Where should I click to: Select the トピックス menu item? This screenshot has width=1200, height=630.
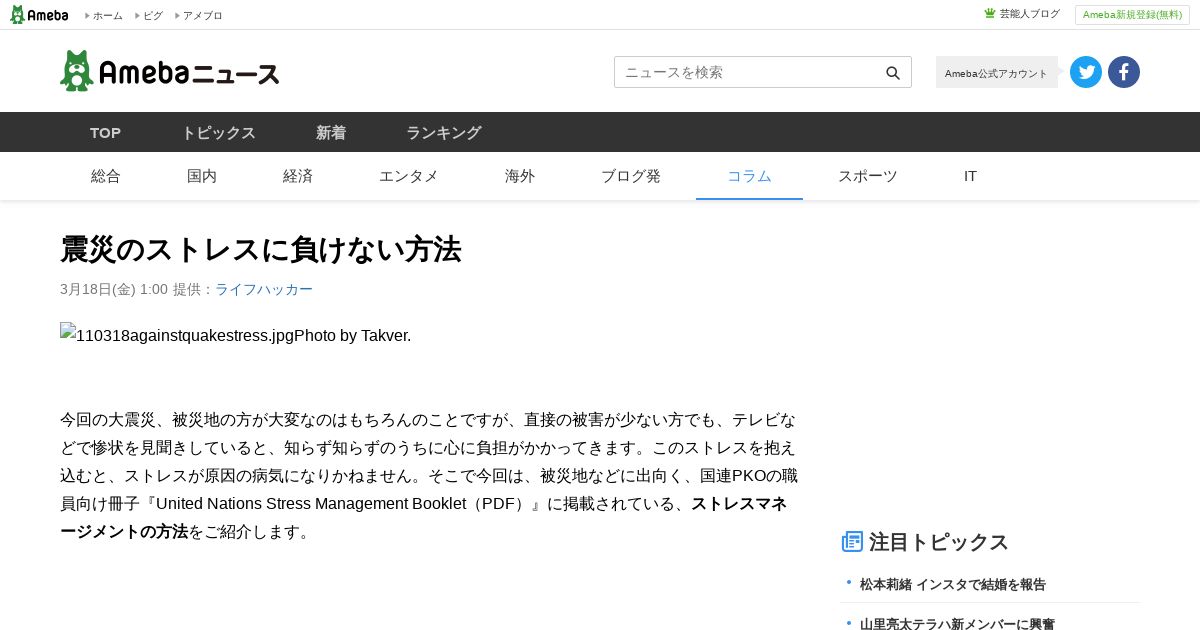tap(218, 132)
